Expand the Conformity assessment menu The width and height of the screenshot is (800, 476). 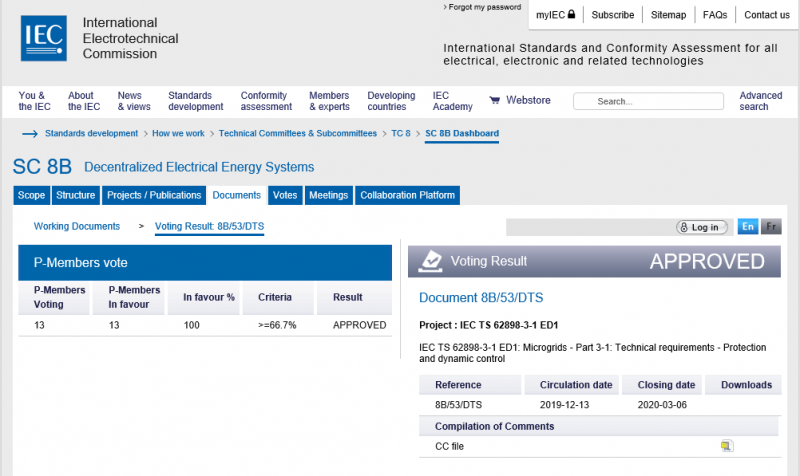pyautogui.click(x=263, y=101)
